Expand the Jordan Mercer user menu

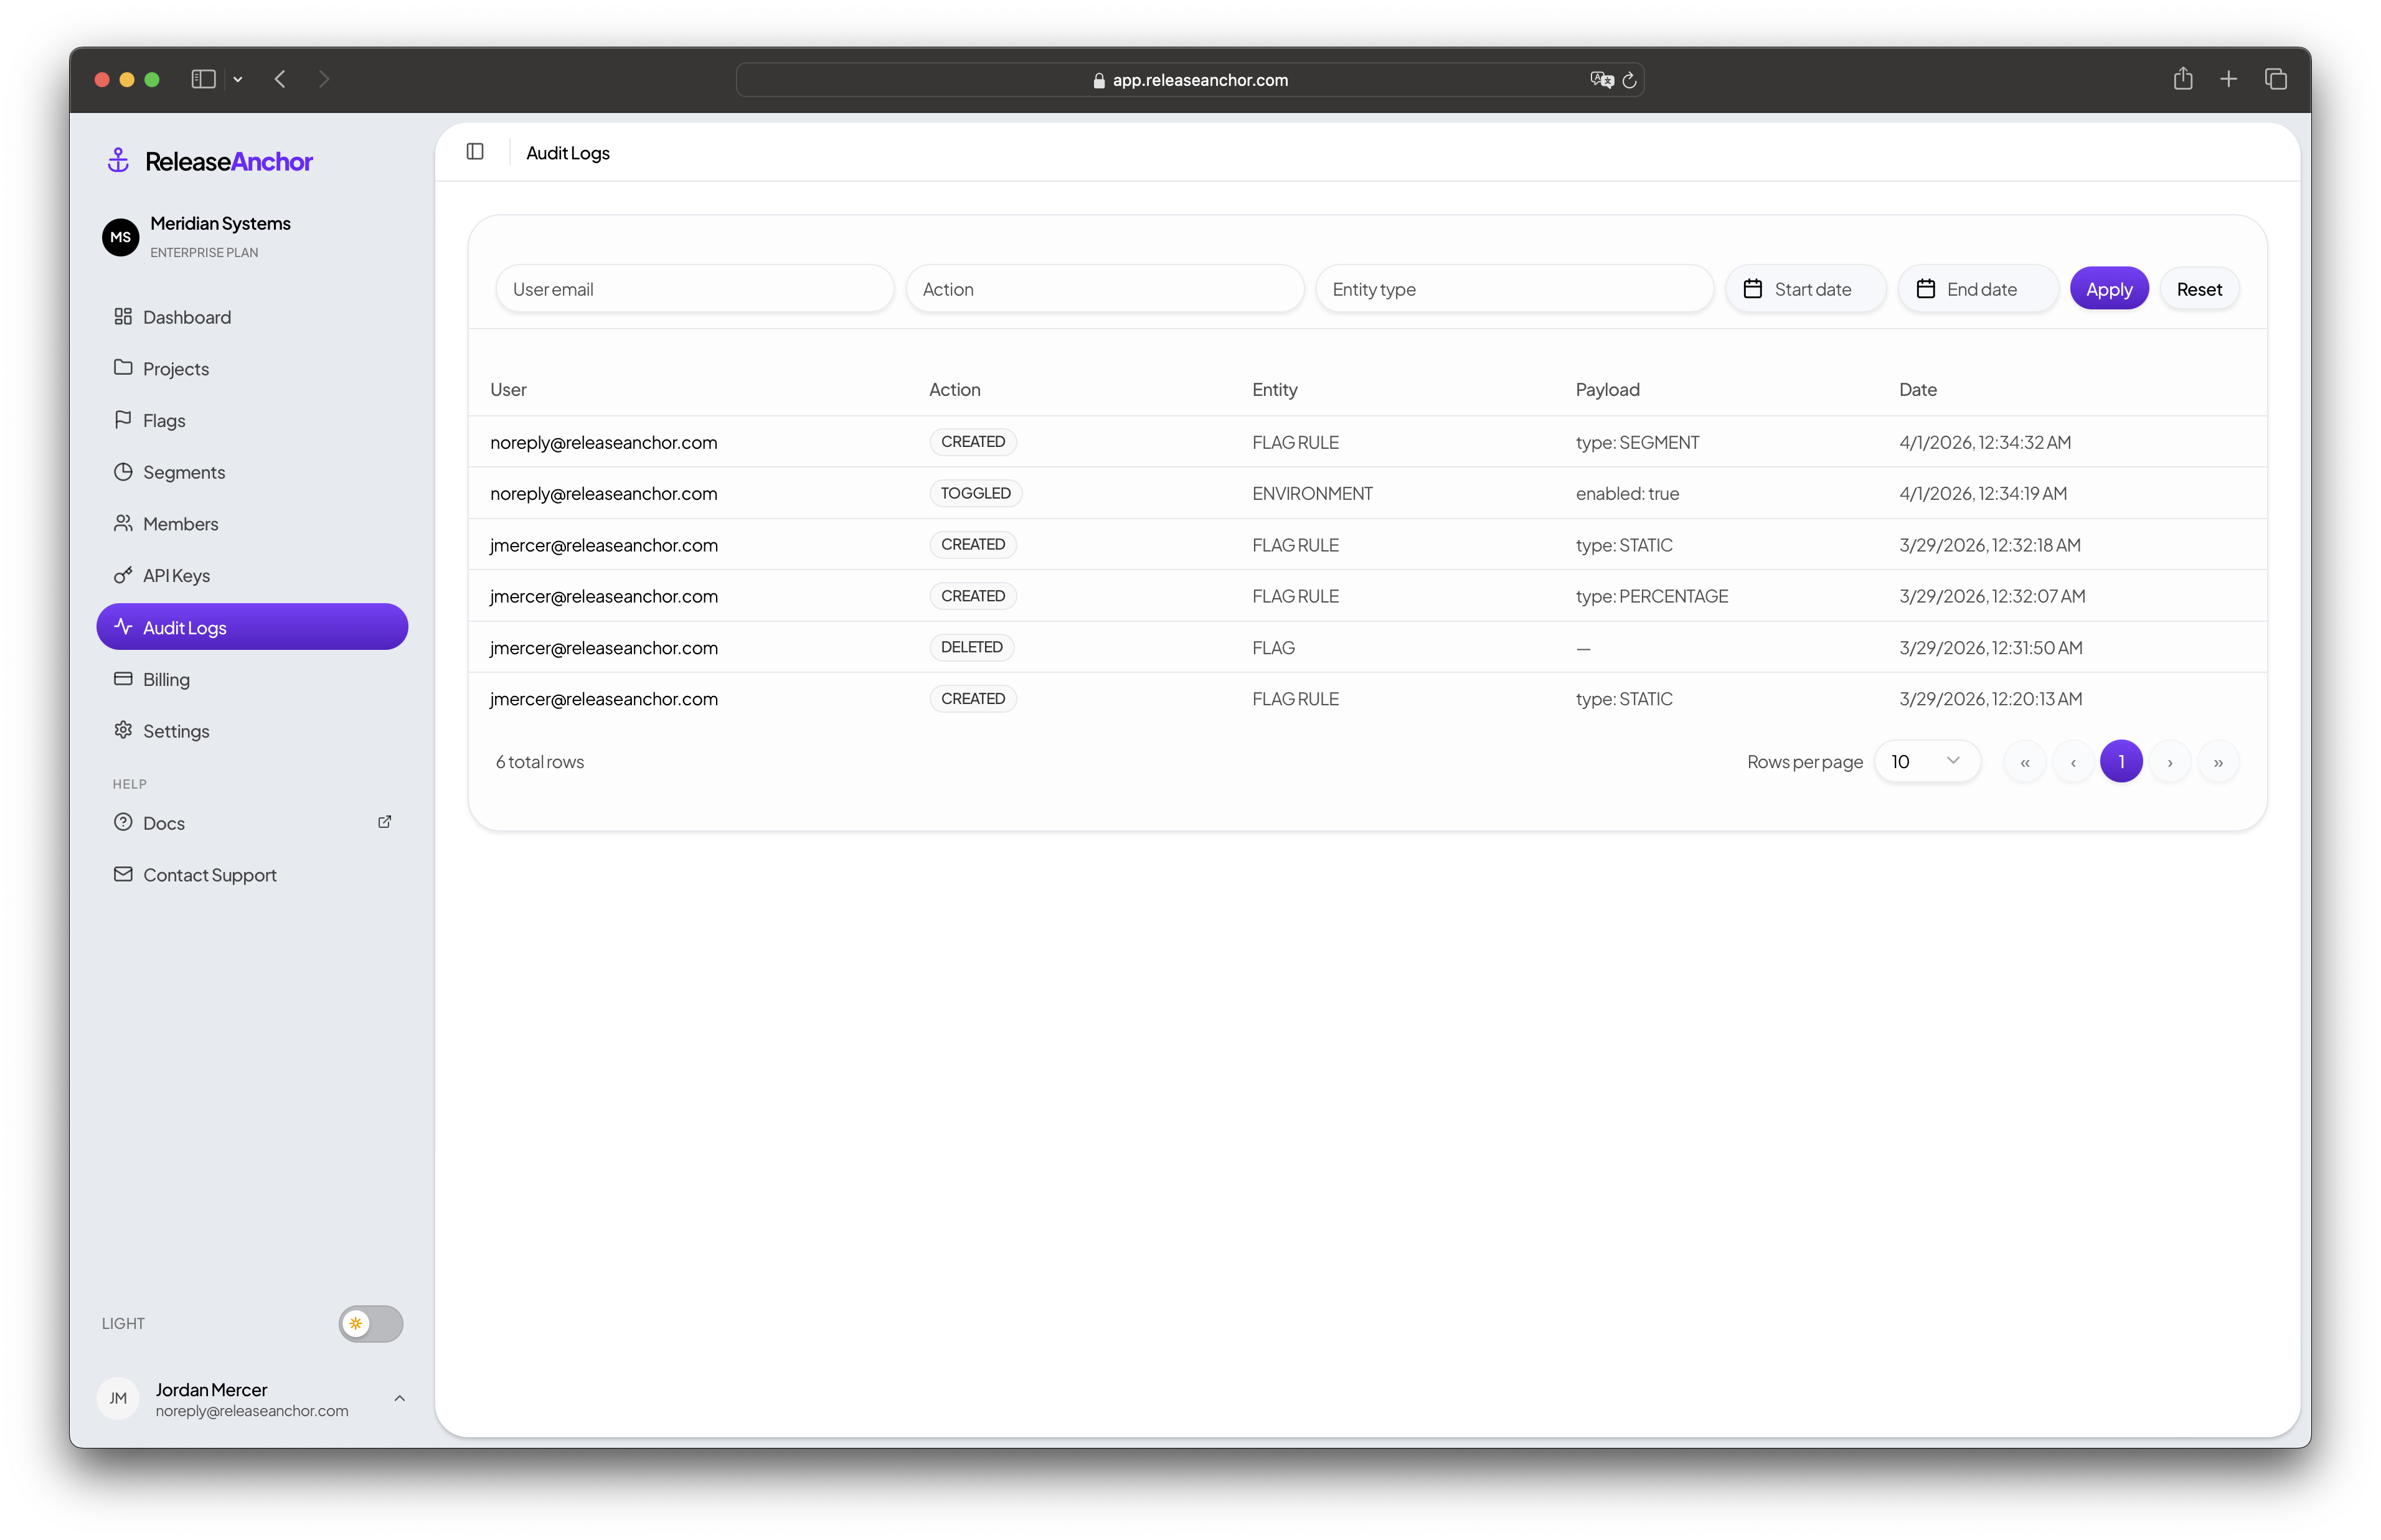(x=399, y=1398)
